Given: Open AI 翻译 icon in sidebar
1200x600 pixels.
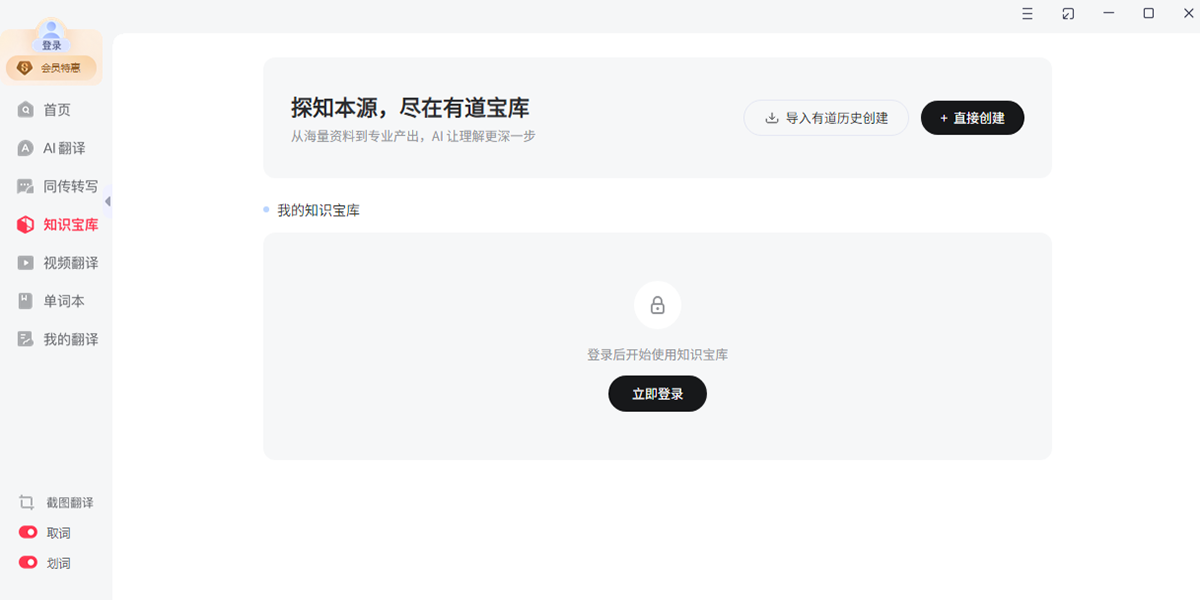Looking at the screenshot, I should [26, 148].
